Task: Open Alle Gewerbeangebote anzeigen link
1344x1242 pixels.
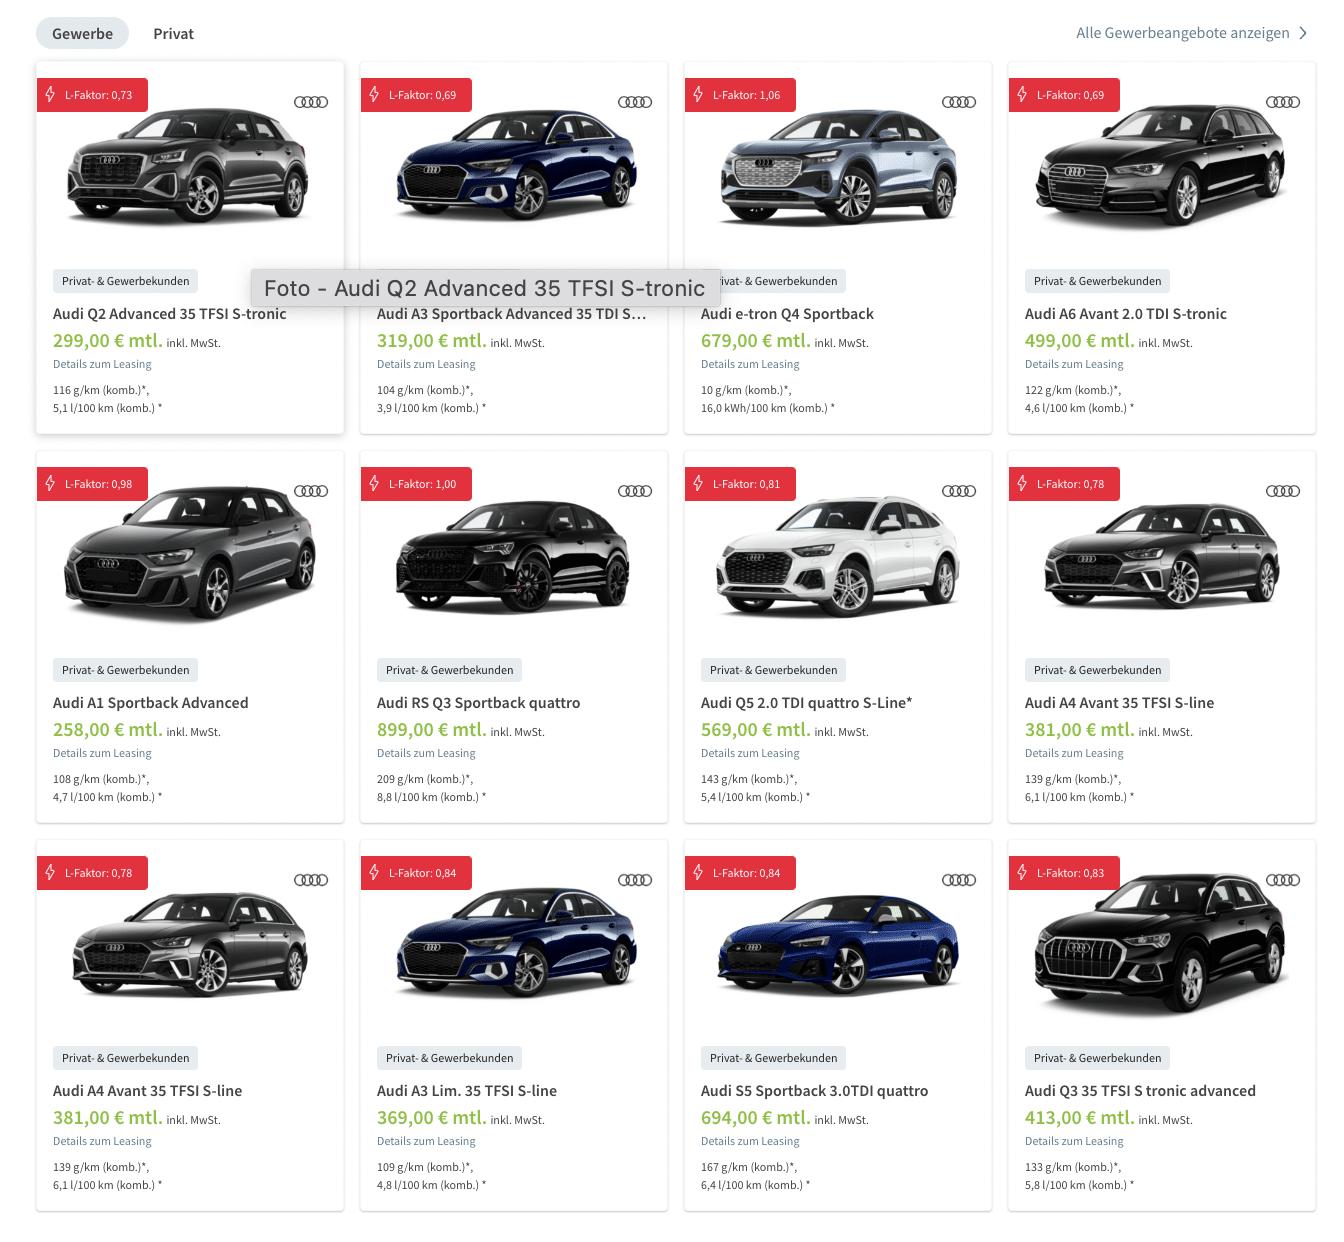Action: click(x=1183, y=33)
